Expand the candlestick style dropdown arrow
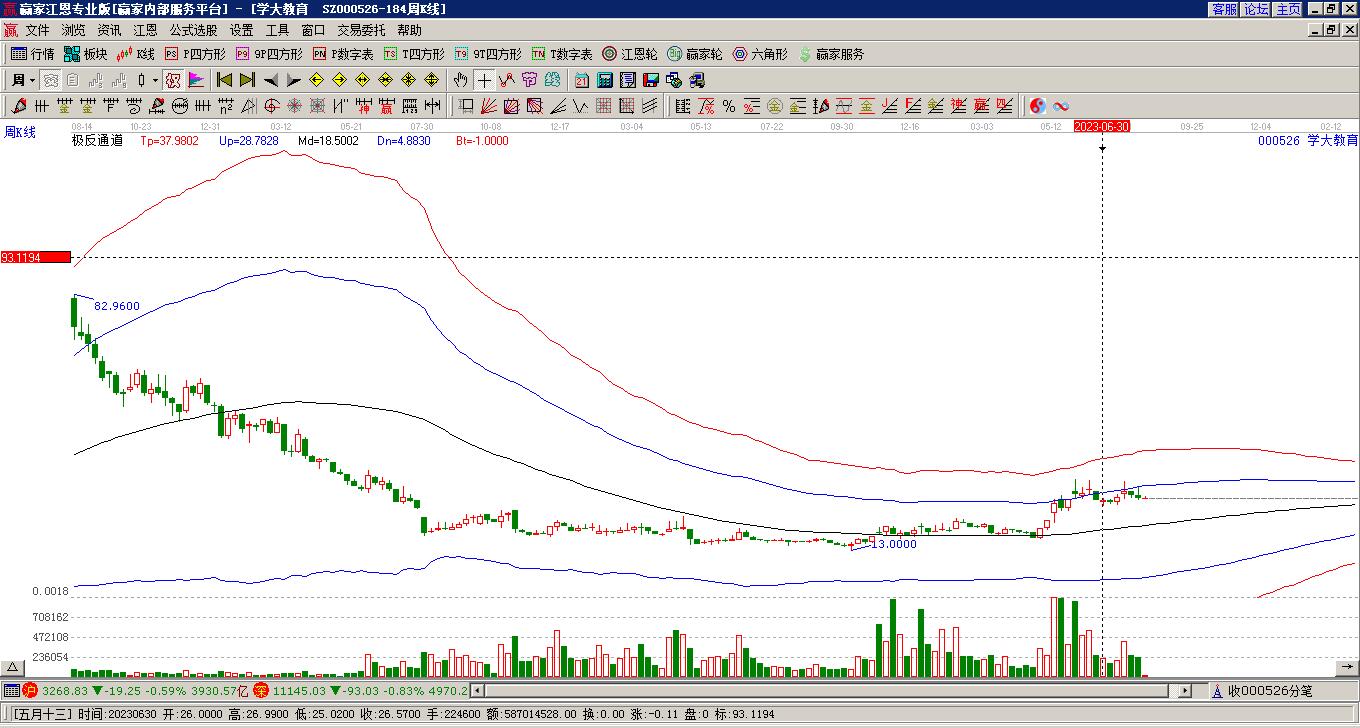Screen dimensions: 1360x728 click(x=155, y=80)
